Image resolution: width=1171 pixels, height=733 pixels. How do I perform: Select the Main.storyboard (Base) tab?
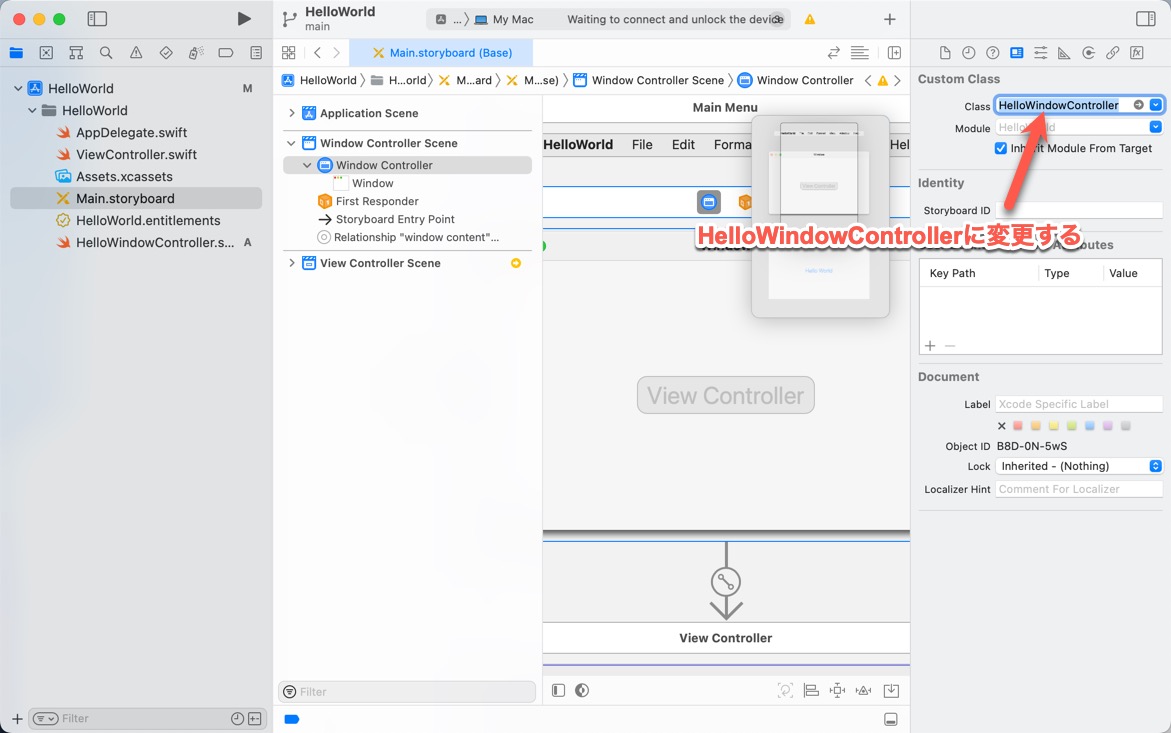click(442, 53)
